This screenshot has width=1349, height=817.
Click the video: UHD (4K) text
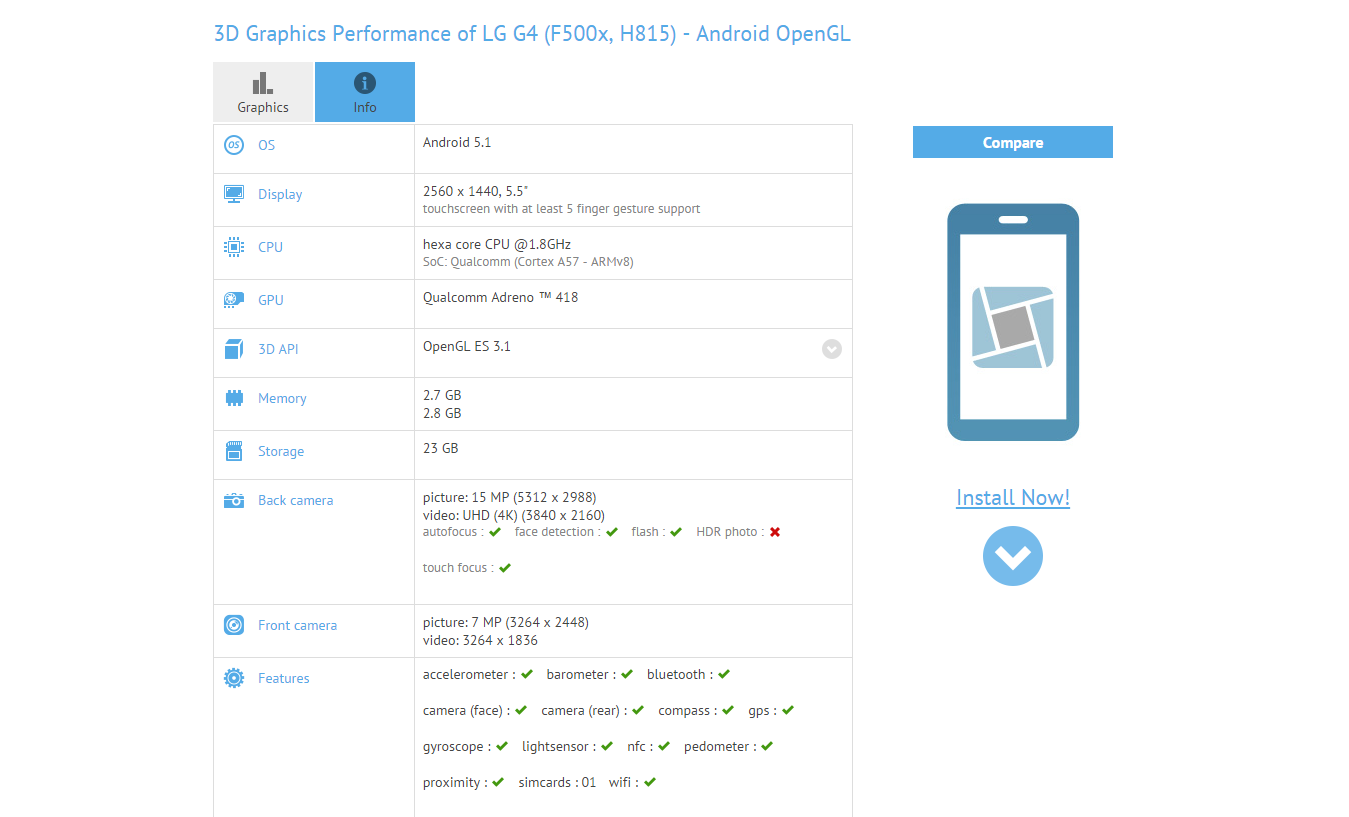514,515
